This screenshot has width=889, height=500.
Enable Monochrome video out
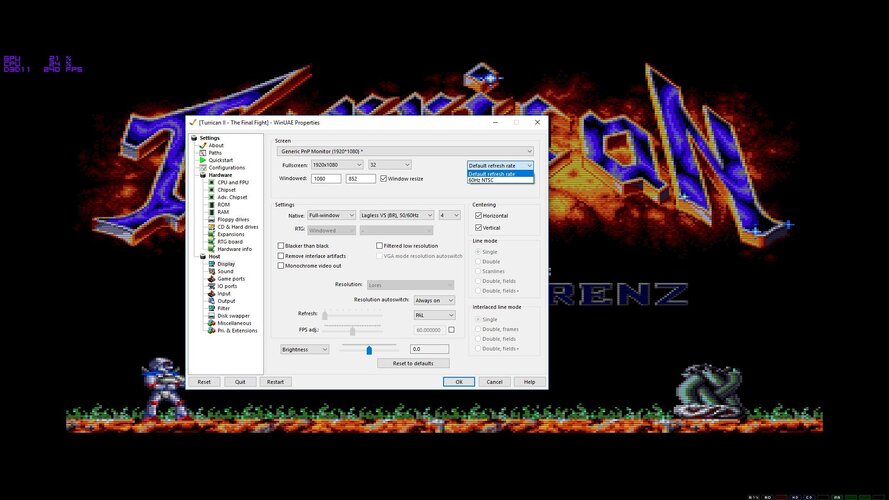[x=281, y=265]
